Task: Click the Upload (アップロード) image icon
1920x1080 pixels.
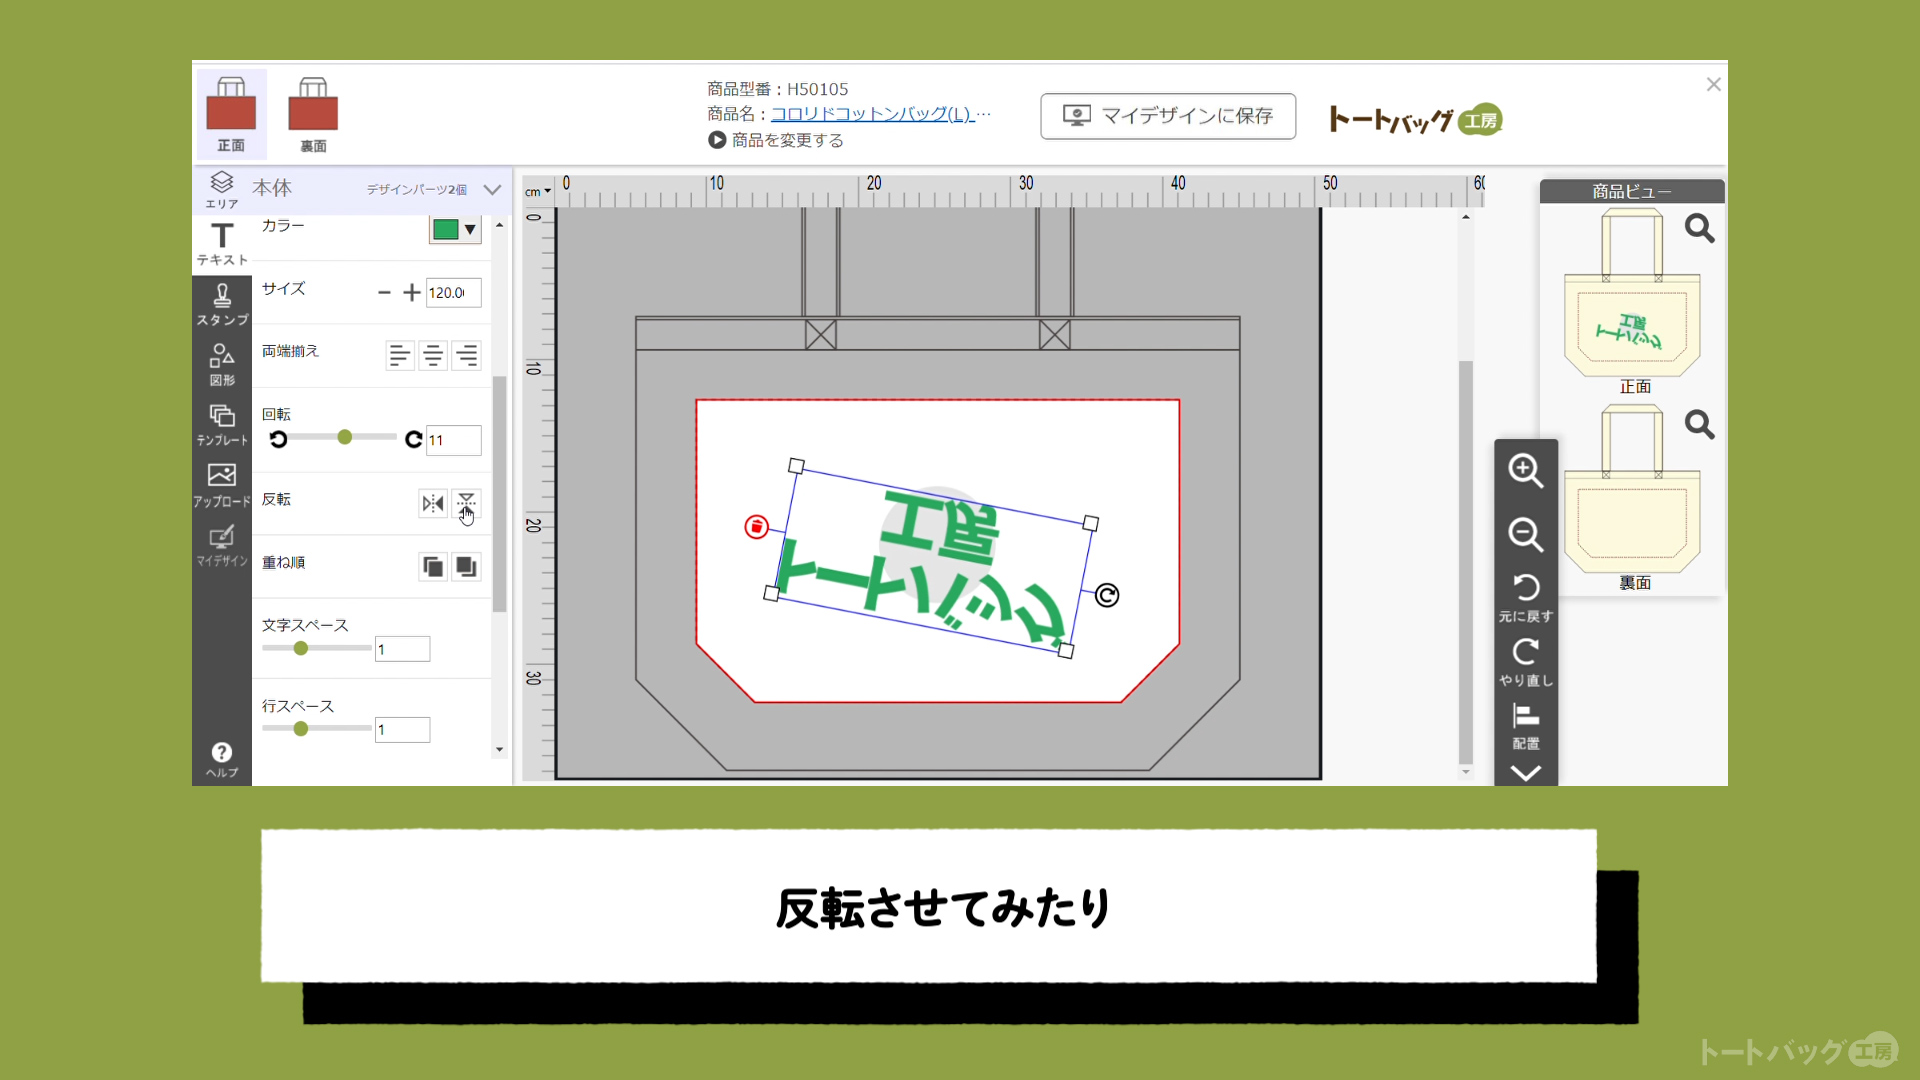Action: pyautogui.click(x=222, y=484)
